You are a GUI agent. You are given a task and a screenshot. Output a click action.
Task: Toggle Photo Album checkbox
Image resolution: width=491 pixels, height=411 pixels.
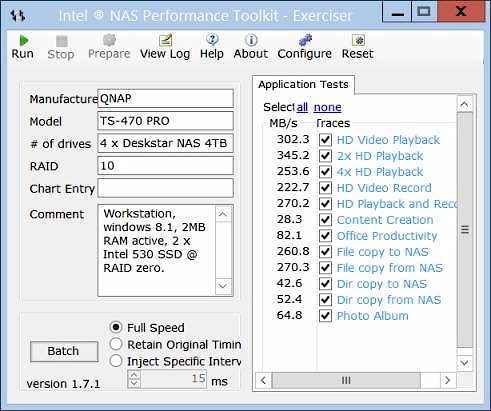pyautogui.click(x=325, y=316)
